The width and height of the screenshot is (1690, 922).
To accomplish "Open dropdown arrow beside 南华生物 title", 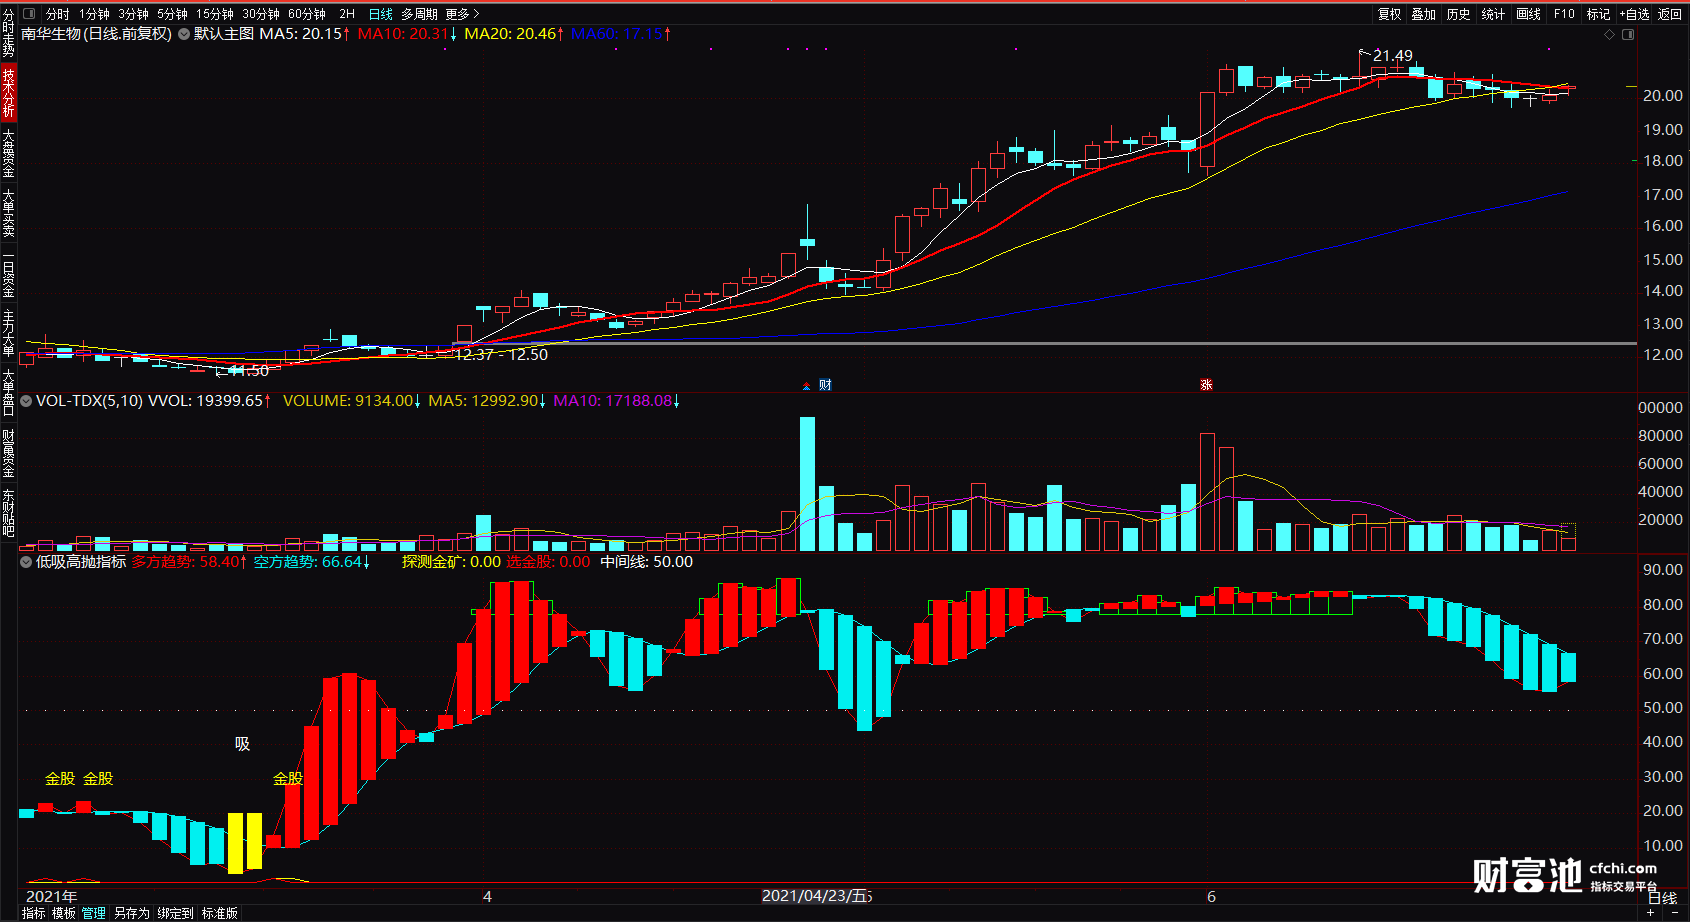I will (184, 34).
